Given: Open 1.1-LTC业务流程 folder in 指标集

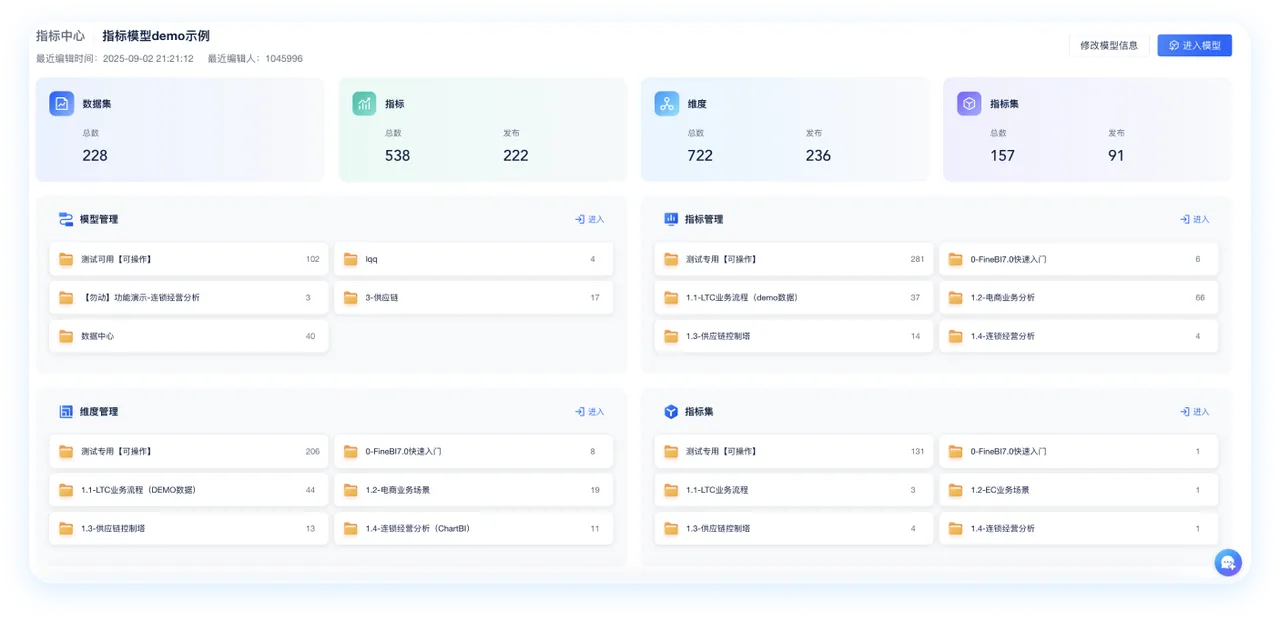Looking at the screenshot, I should pyautogui.click(x=794, y=490).
